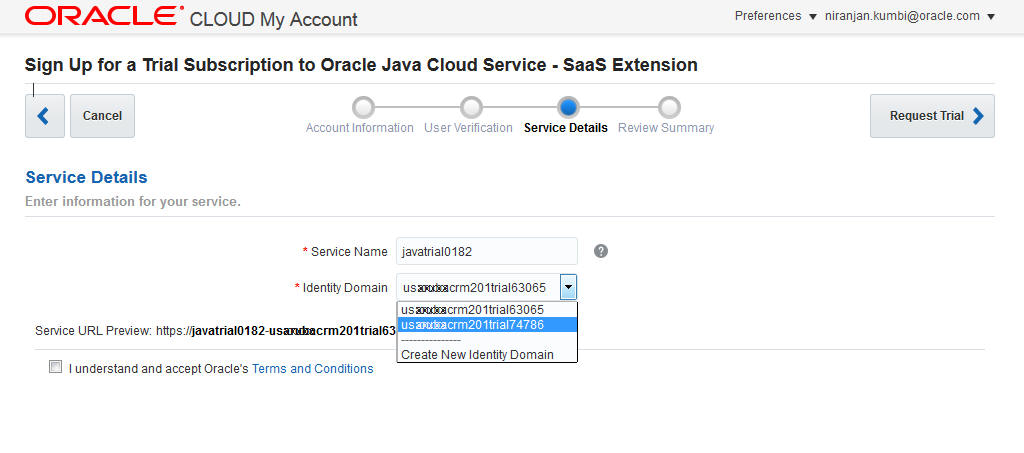Click the Request Trial button
This screenshot has width=1024, height=453.
click(932, 116)
